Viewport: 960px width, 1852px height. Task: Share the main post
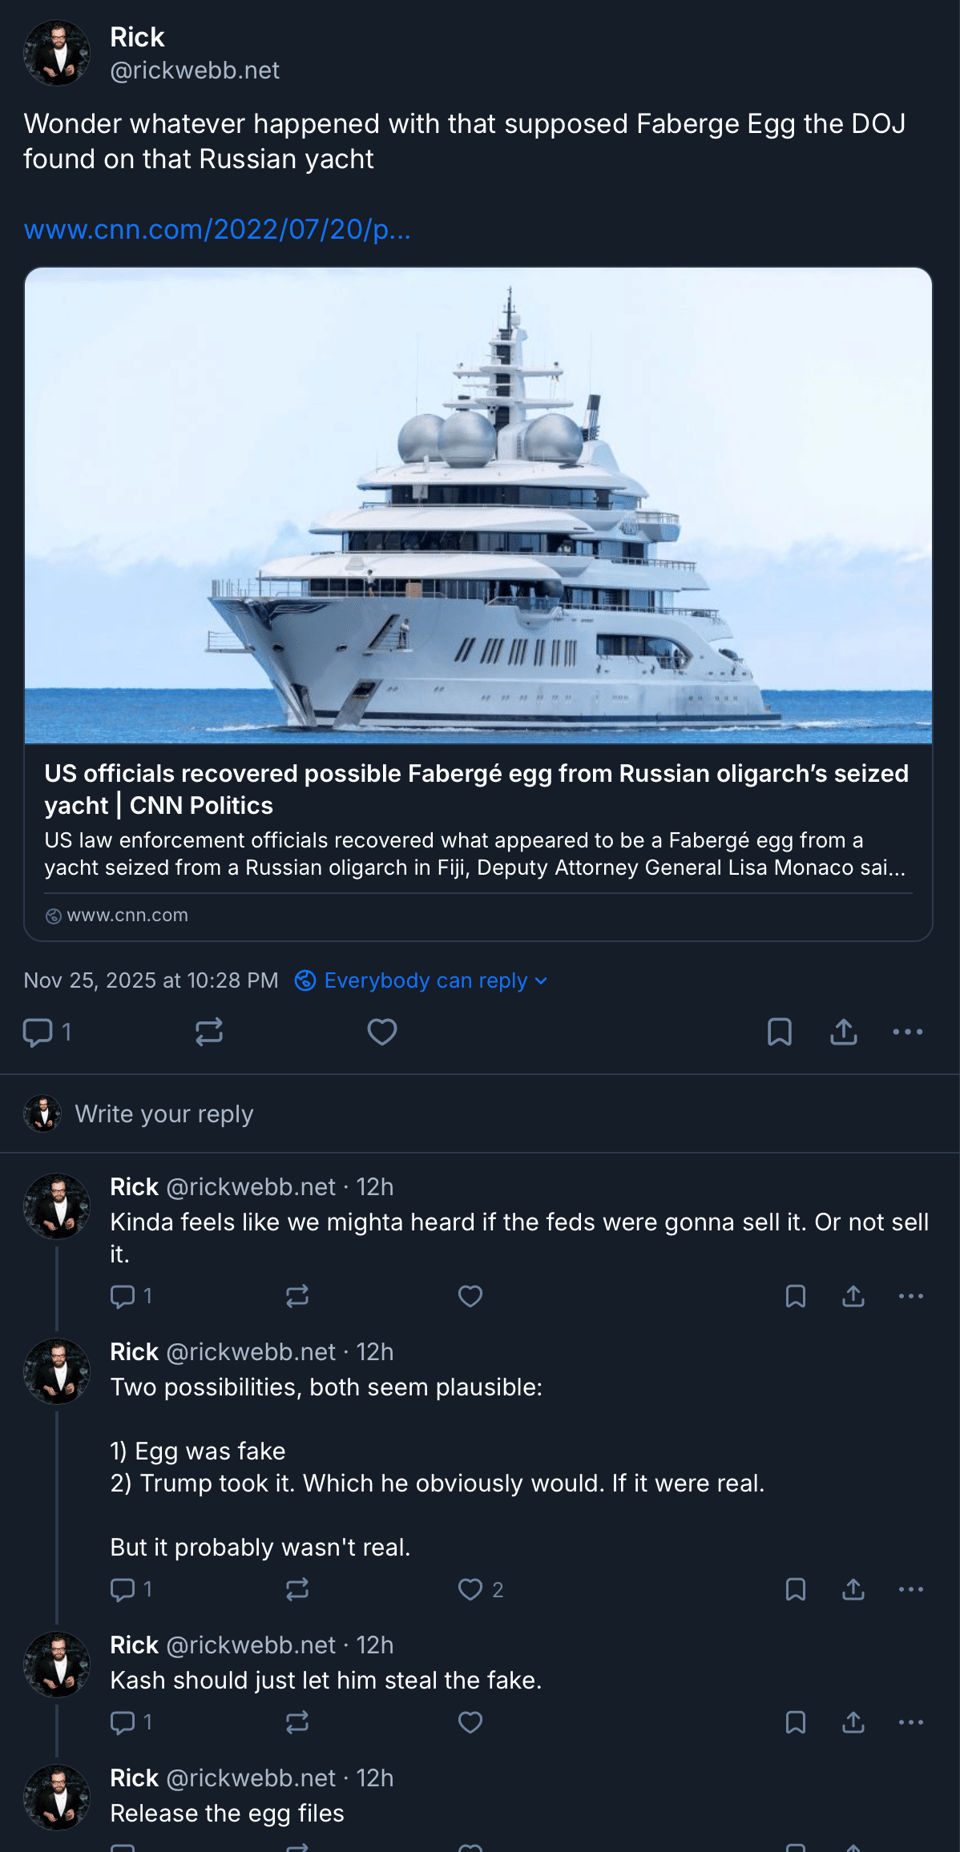(844, 1032)
